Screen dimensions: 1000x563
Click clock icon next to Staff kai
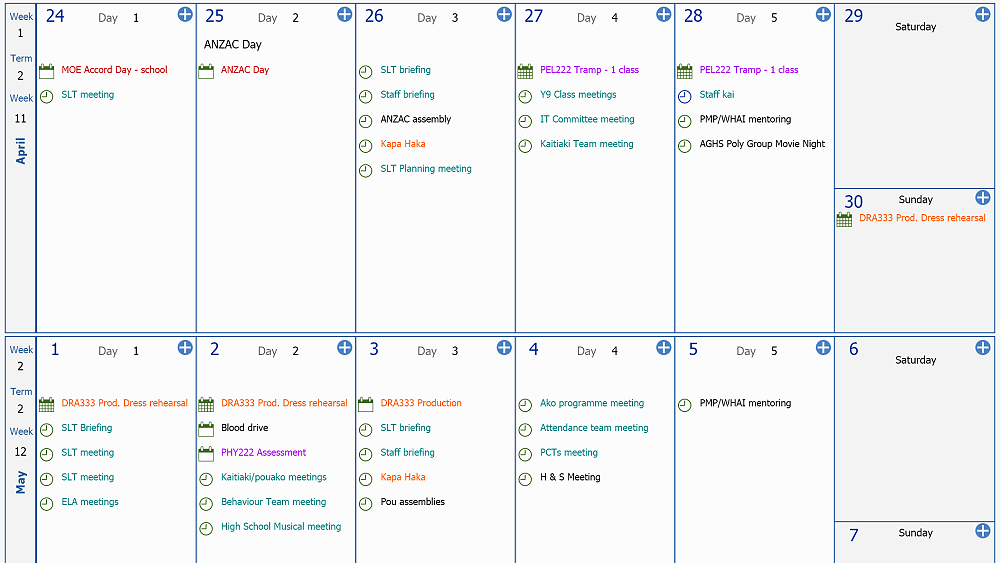point(684,96)
